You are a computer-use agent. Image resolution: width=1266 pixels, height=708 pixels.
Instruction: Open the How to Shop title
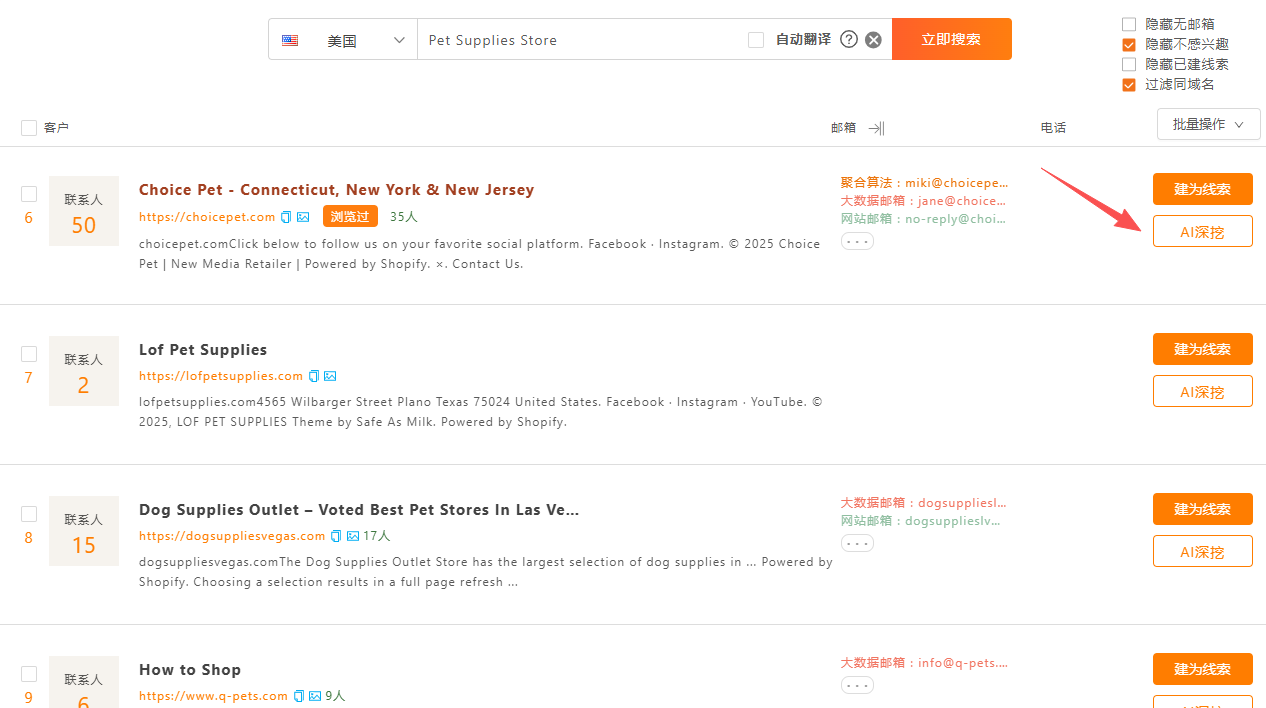(190, 670)
